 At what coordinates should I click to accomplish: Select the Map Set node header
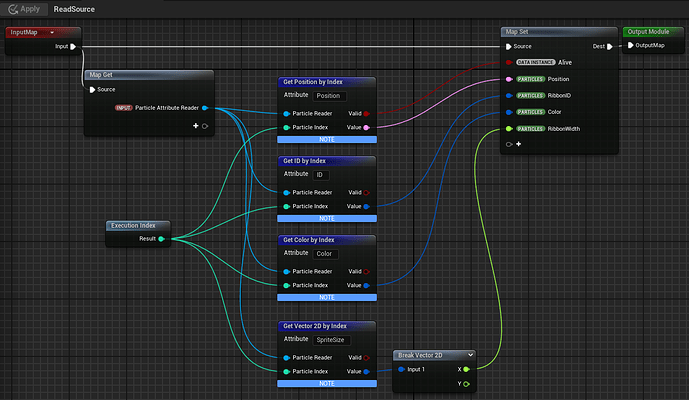(559, 32)
